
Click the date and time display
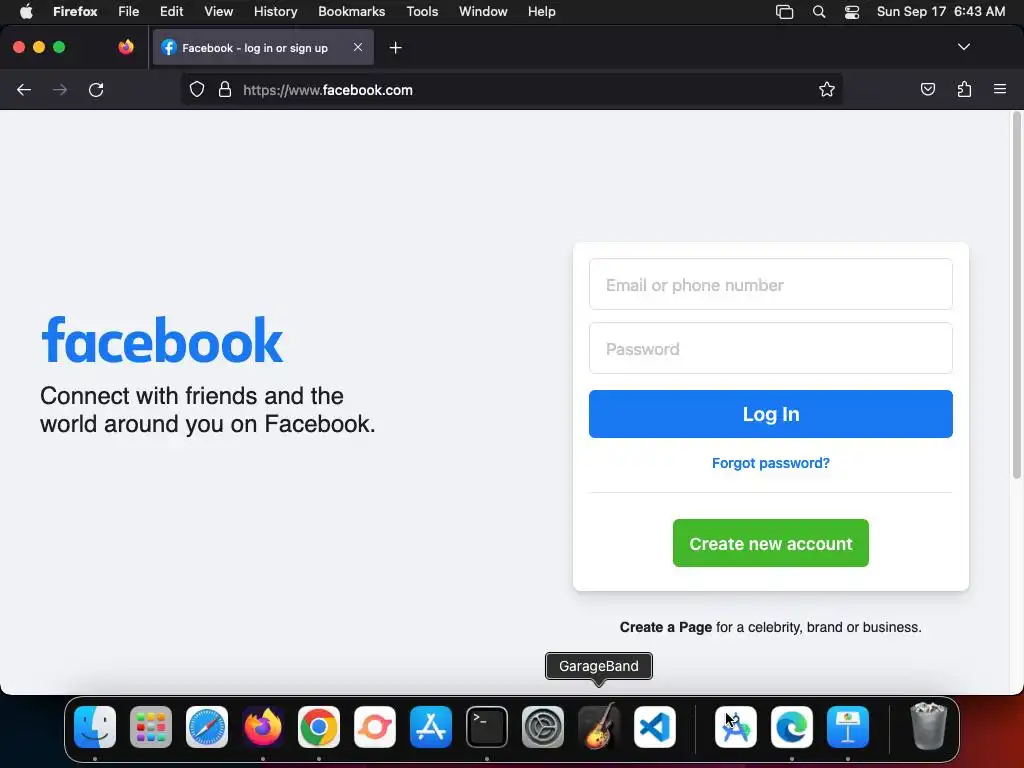(x=940, y=12)
